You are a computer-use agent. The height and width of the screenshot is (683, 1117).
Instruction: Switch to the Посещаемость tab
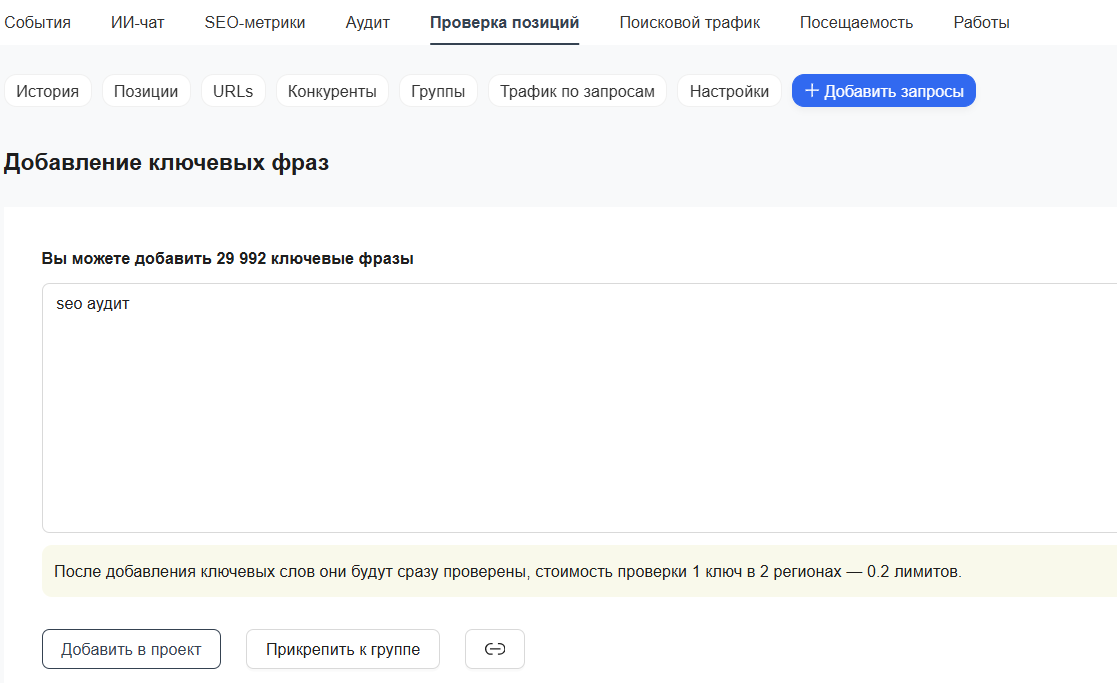(856, 22)
